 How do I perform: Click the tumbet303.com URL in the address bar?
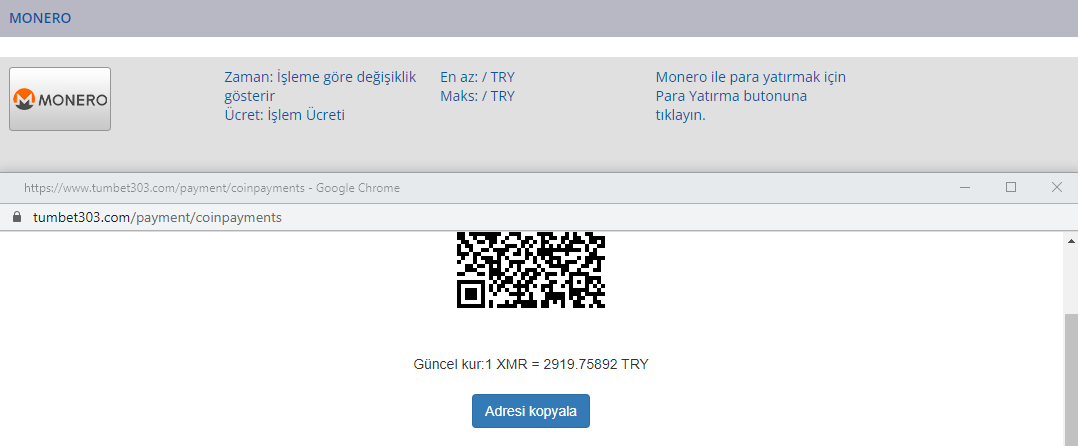[157, 217]
